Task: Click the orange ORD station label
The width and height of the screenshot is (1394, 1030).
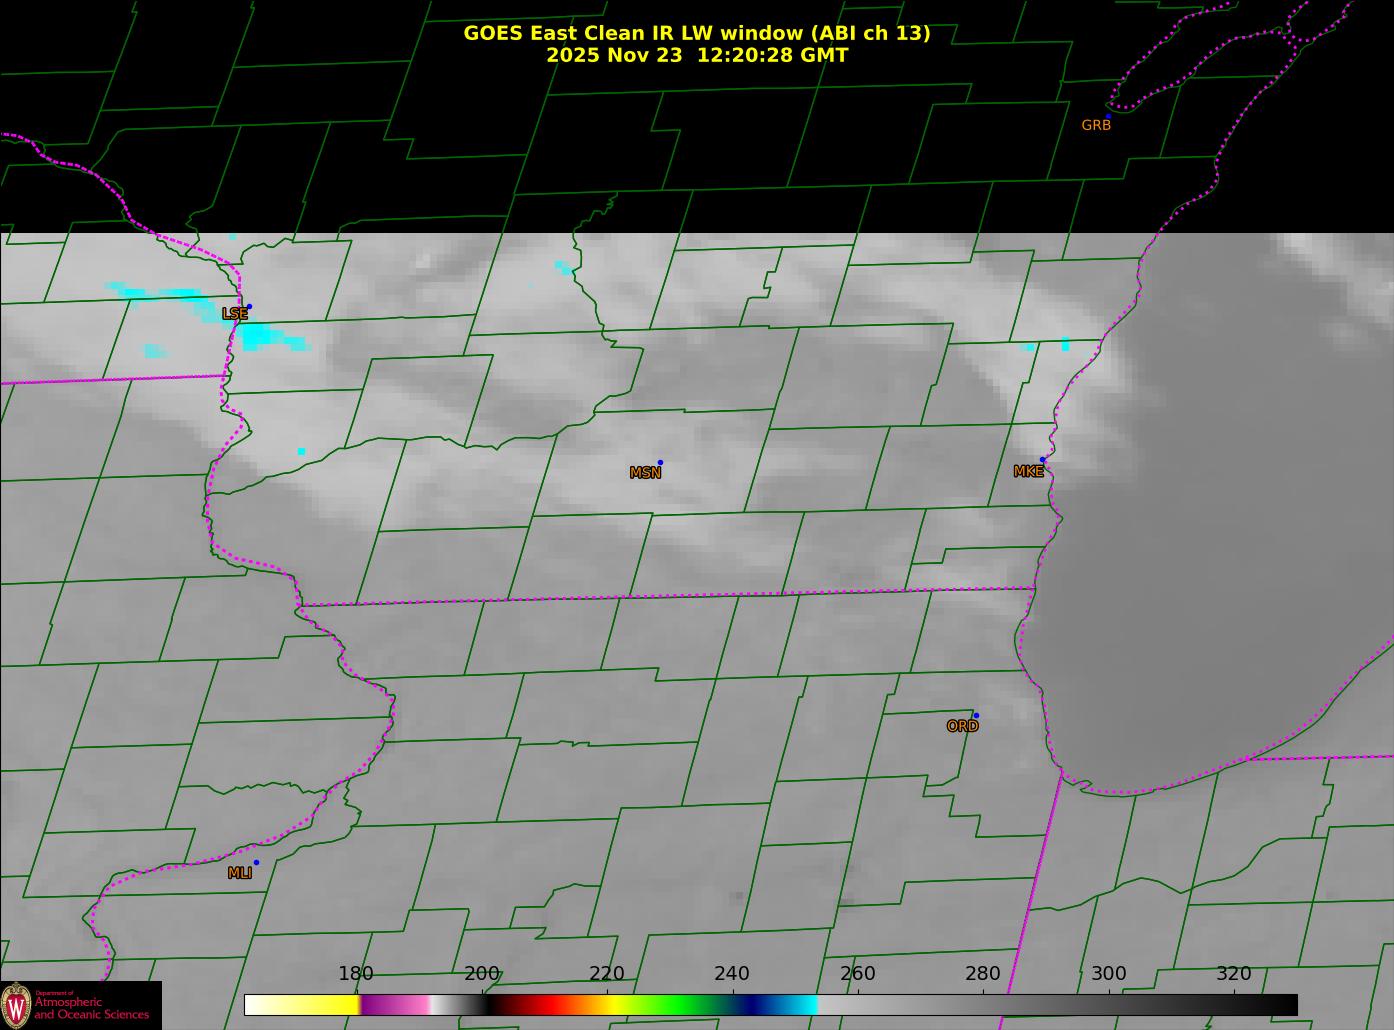Action: click(x=962, y=726)
